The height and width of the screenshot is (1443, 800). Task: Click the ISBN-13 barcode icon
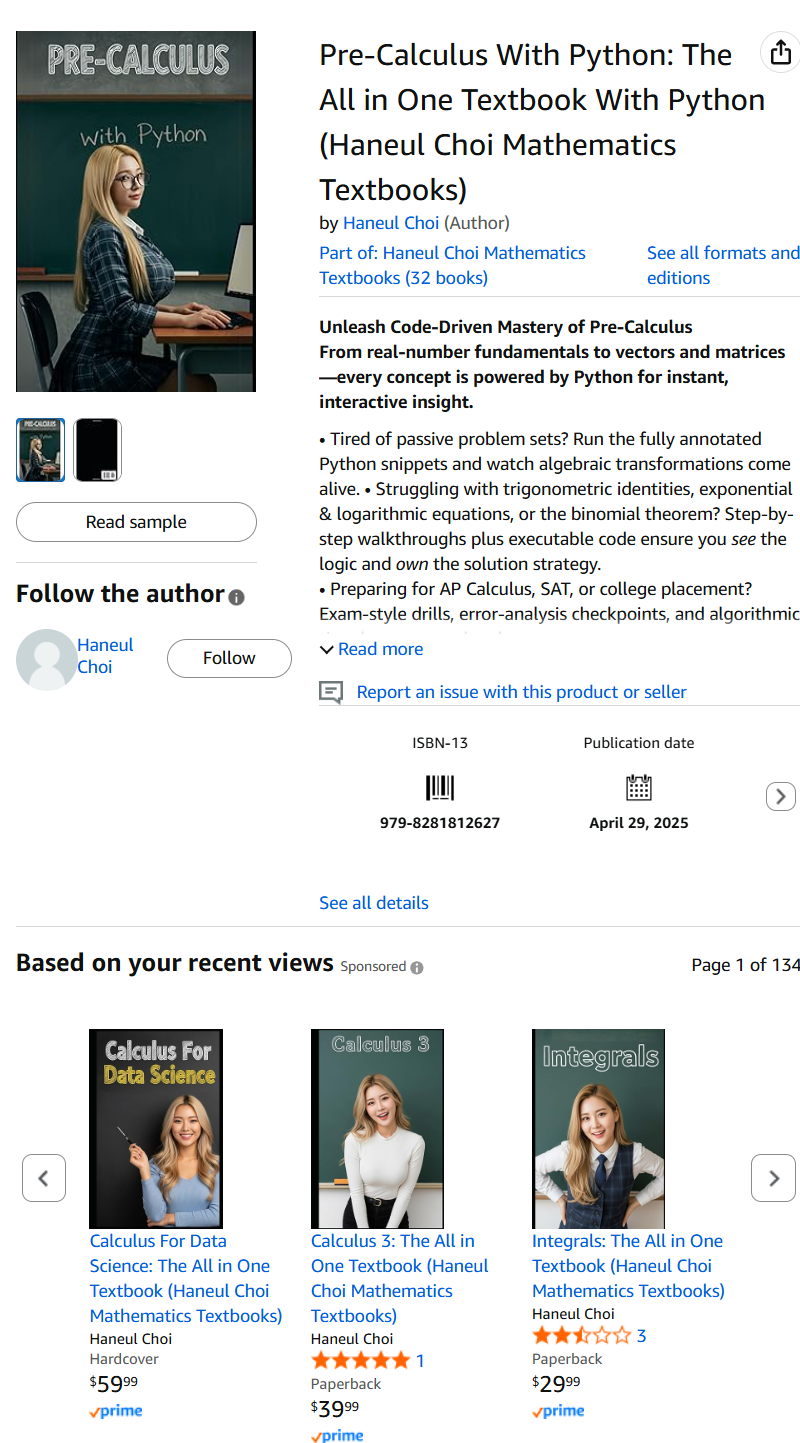[x=440, y=788]
